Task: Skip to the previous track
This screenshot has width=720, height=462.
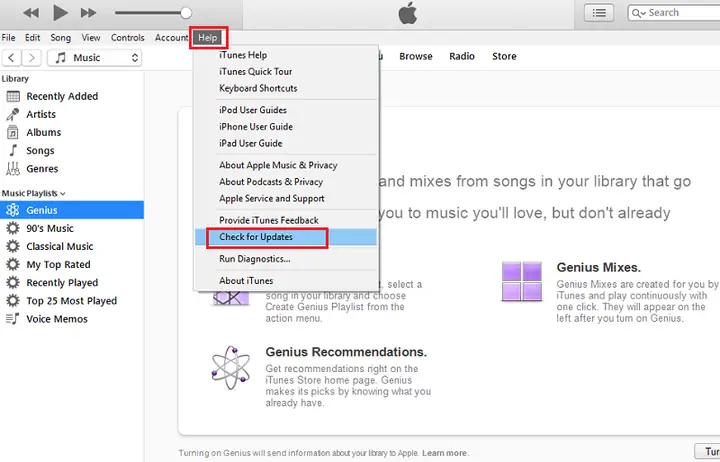Action: click(31, 13)
